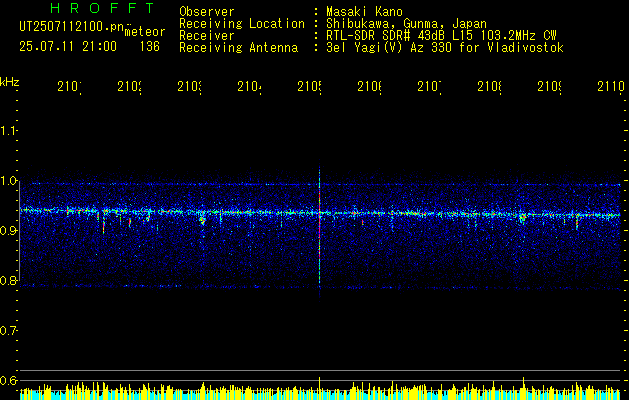Click the Observer label
Image resolution: width=629 pixels, height=400 pixels.
coord(207,12)
